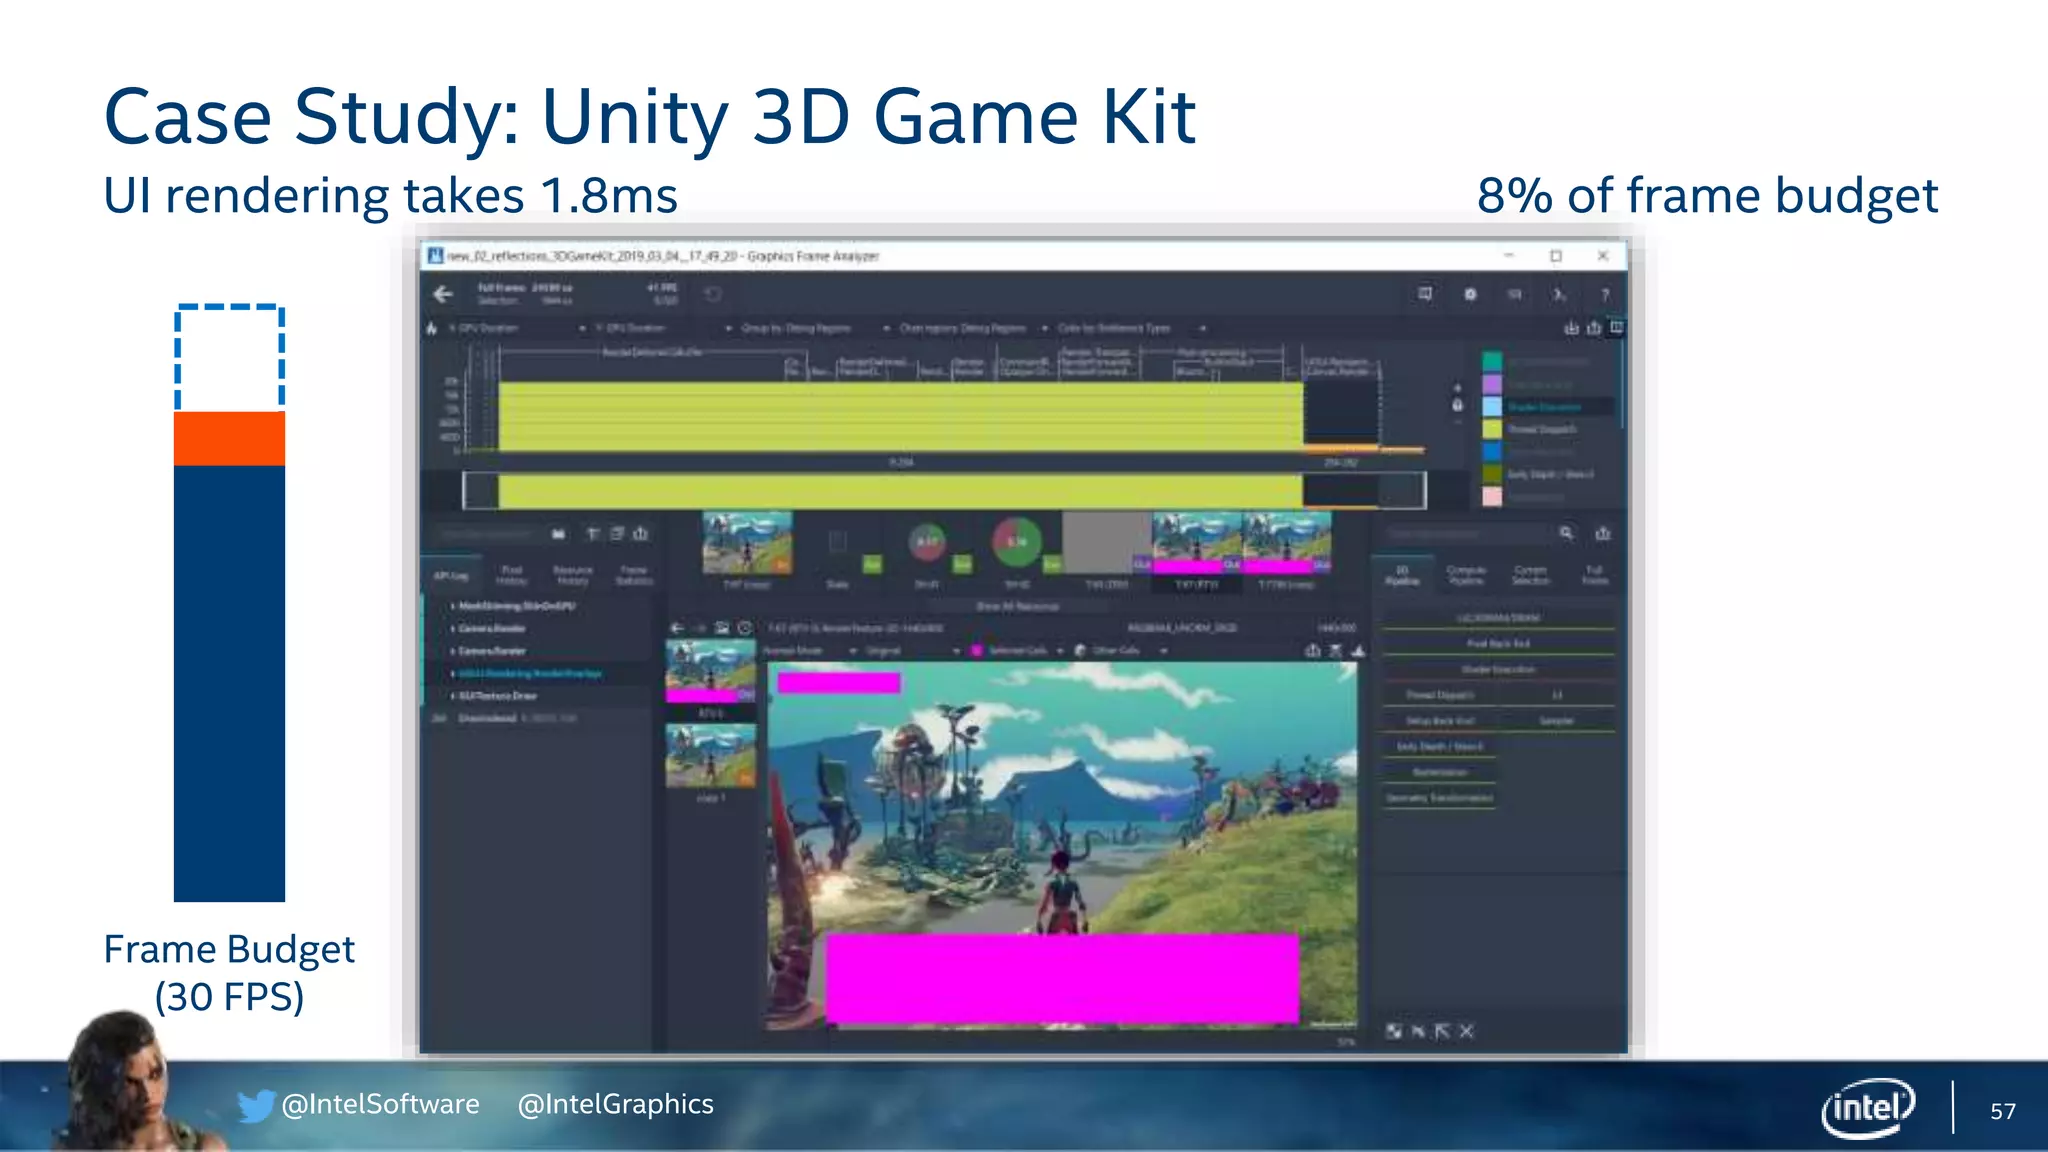
Task: Select the Resource History tab
Action: click(573, 576)
